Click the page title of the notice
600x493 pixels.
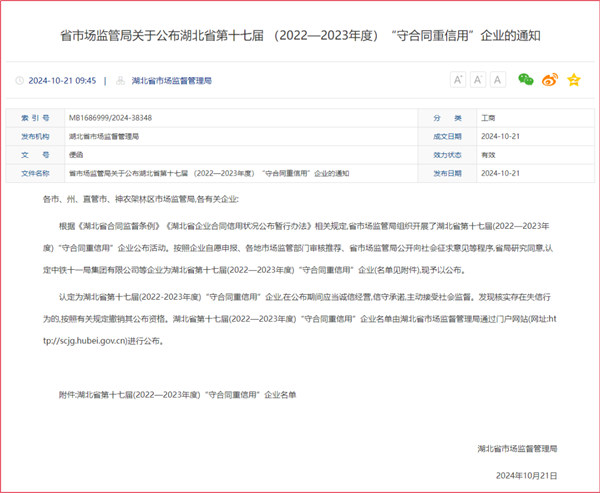[x=299, y=36]
